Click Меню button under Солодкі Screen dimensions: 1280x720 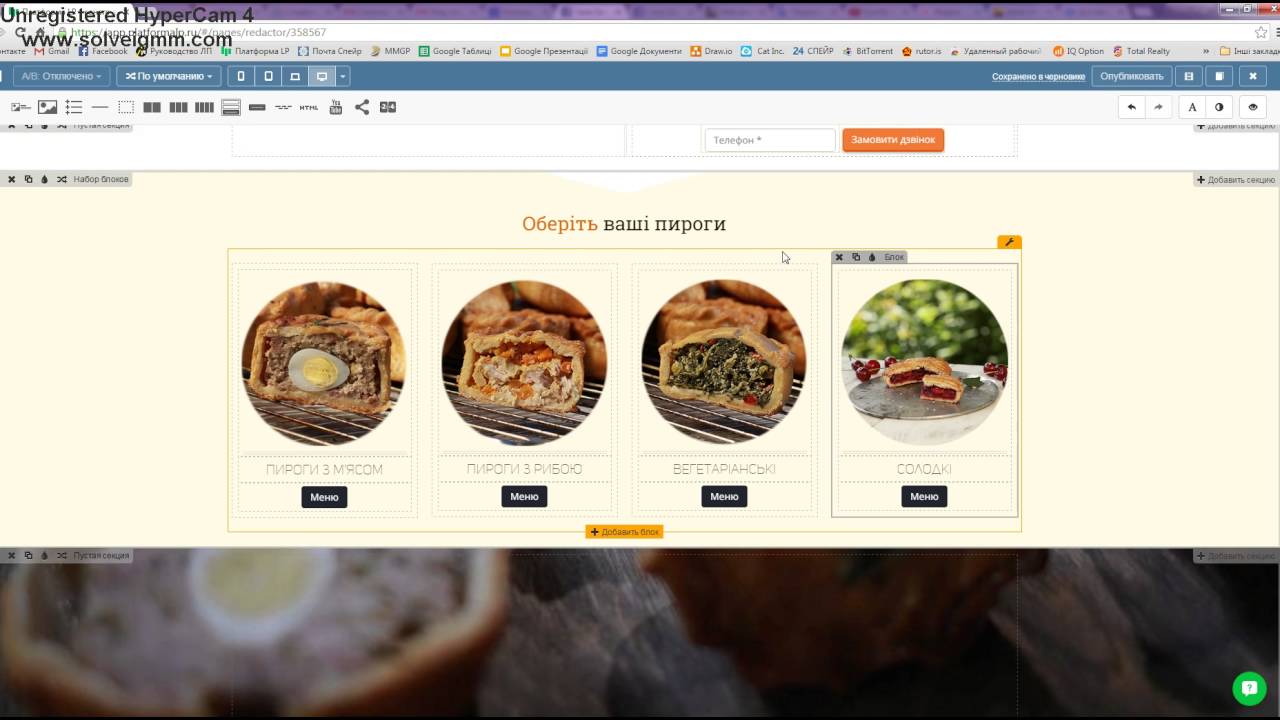[x=924, y=496]
